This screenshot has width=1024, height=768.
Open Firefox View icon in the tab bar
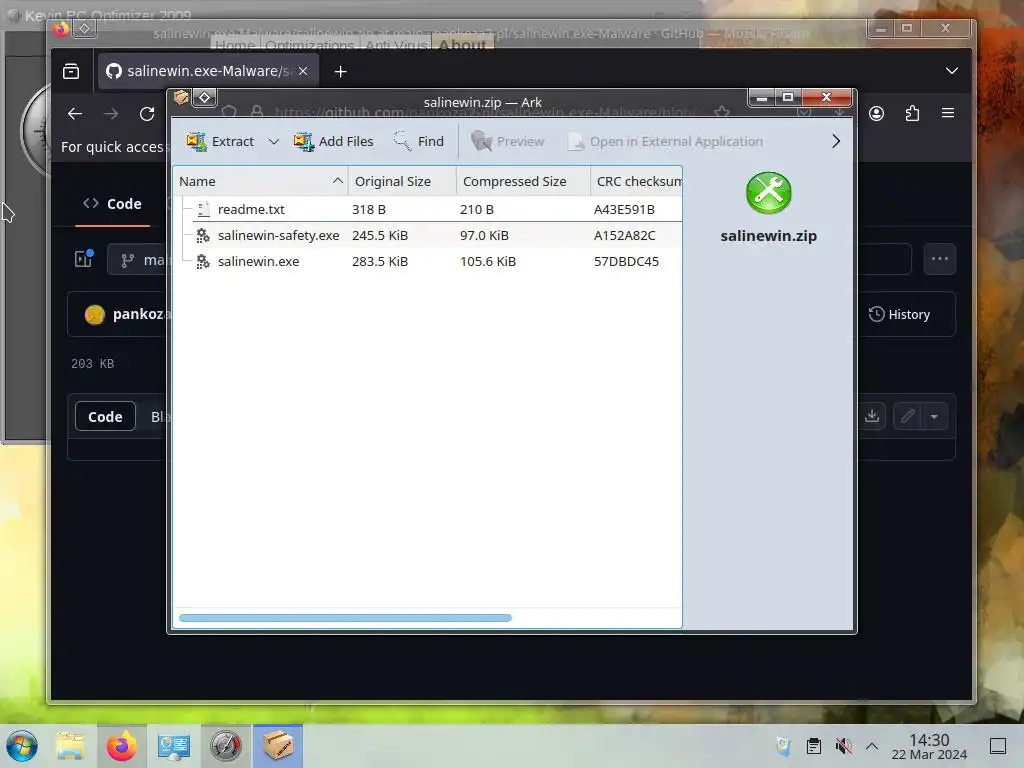tap(71, 71)
